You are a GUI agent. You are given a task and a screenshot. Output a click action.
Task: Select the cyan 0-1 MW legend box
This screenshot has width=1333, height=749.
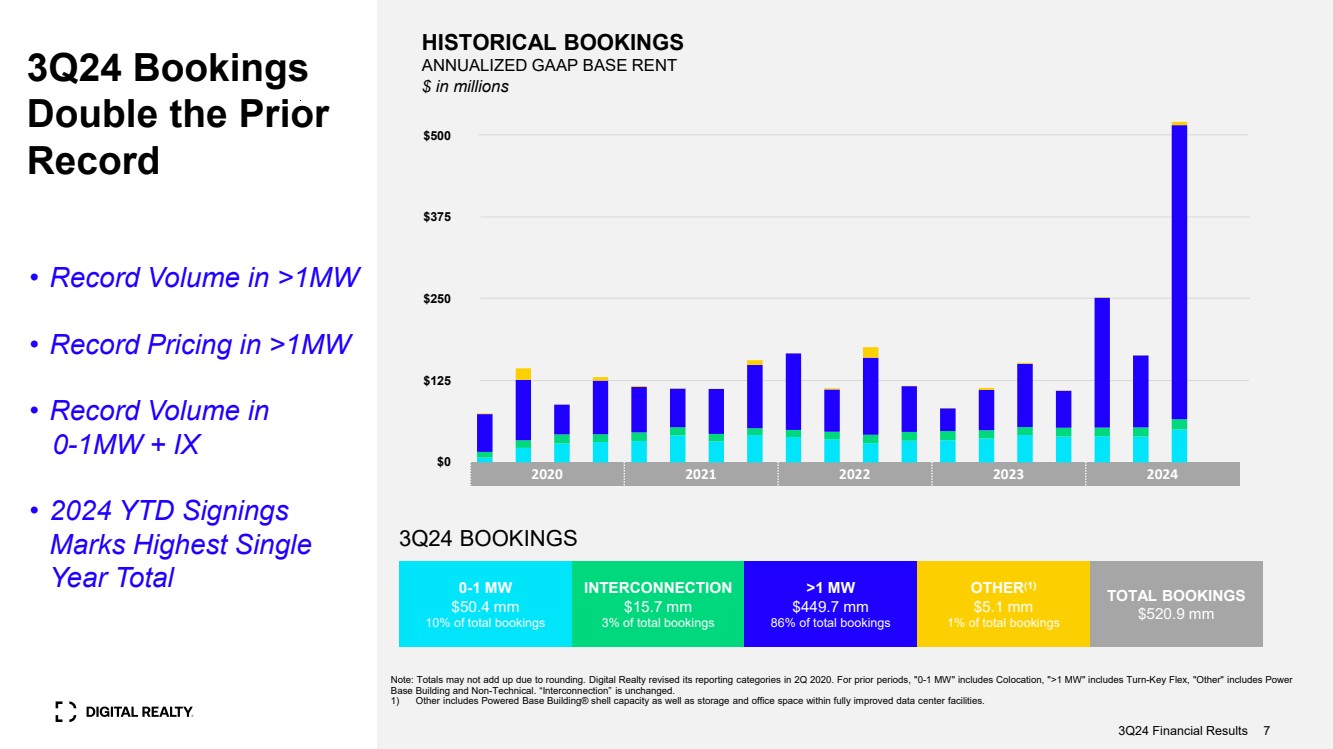click(x=485, y=604)
